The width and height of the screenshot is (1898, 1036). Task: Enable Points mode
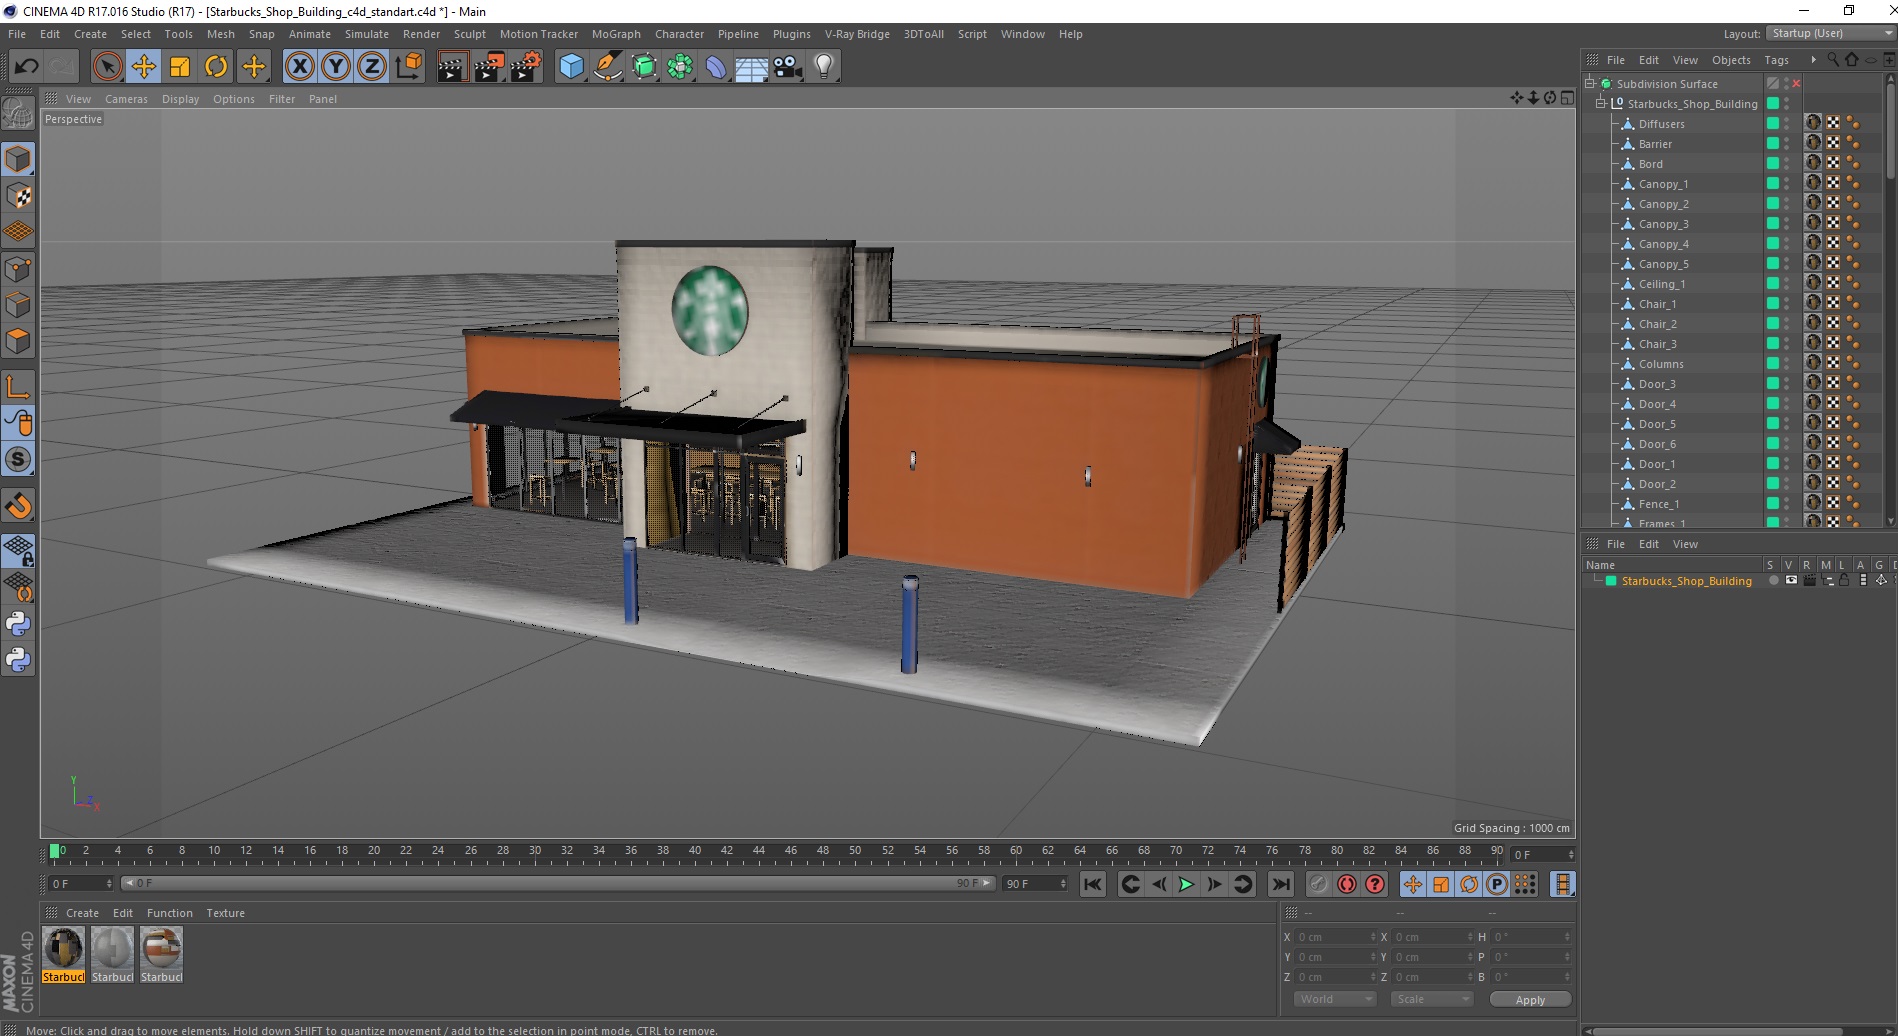tap(18, 268)
